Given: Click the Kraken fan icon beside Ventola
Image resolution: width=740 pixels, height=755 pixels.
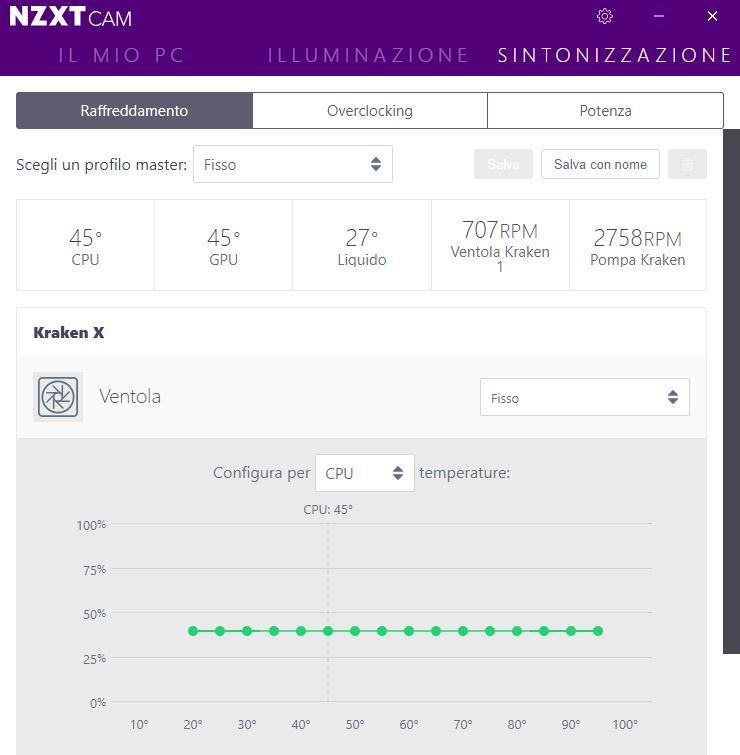Looking at the screenshot, I should (x=58, y=397).
